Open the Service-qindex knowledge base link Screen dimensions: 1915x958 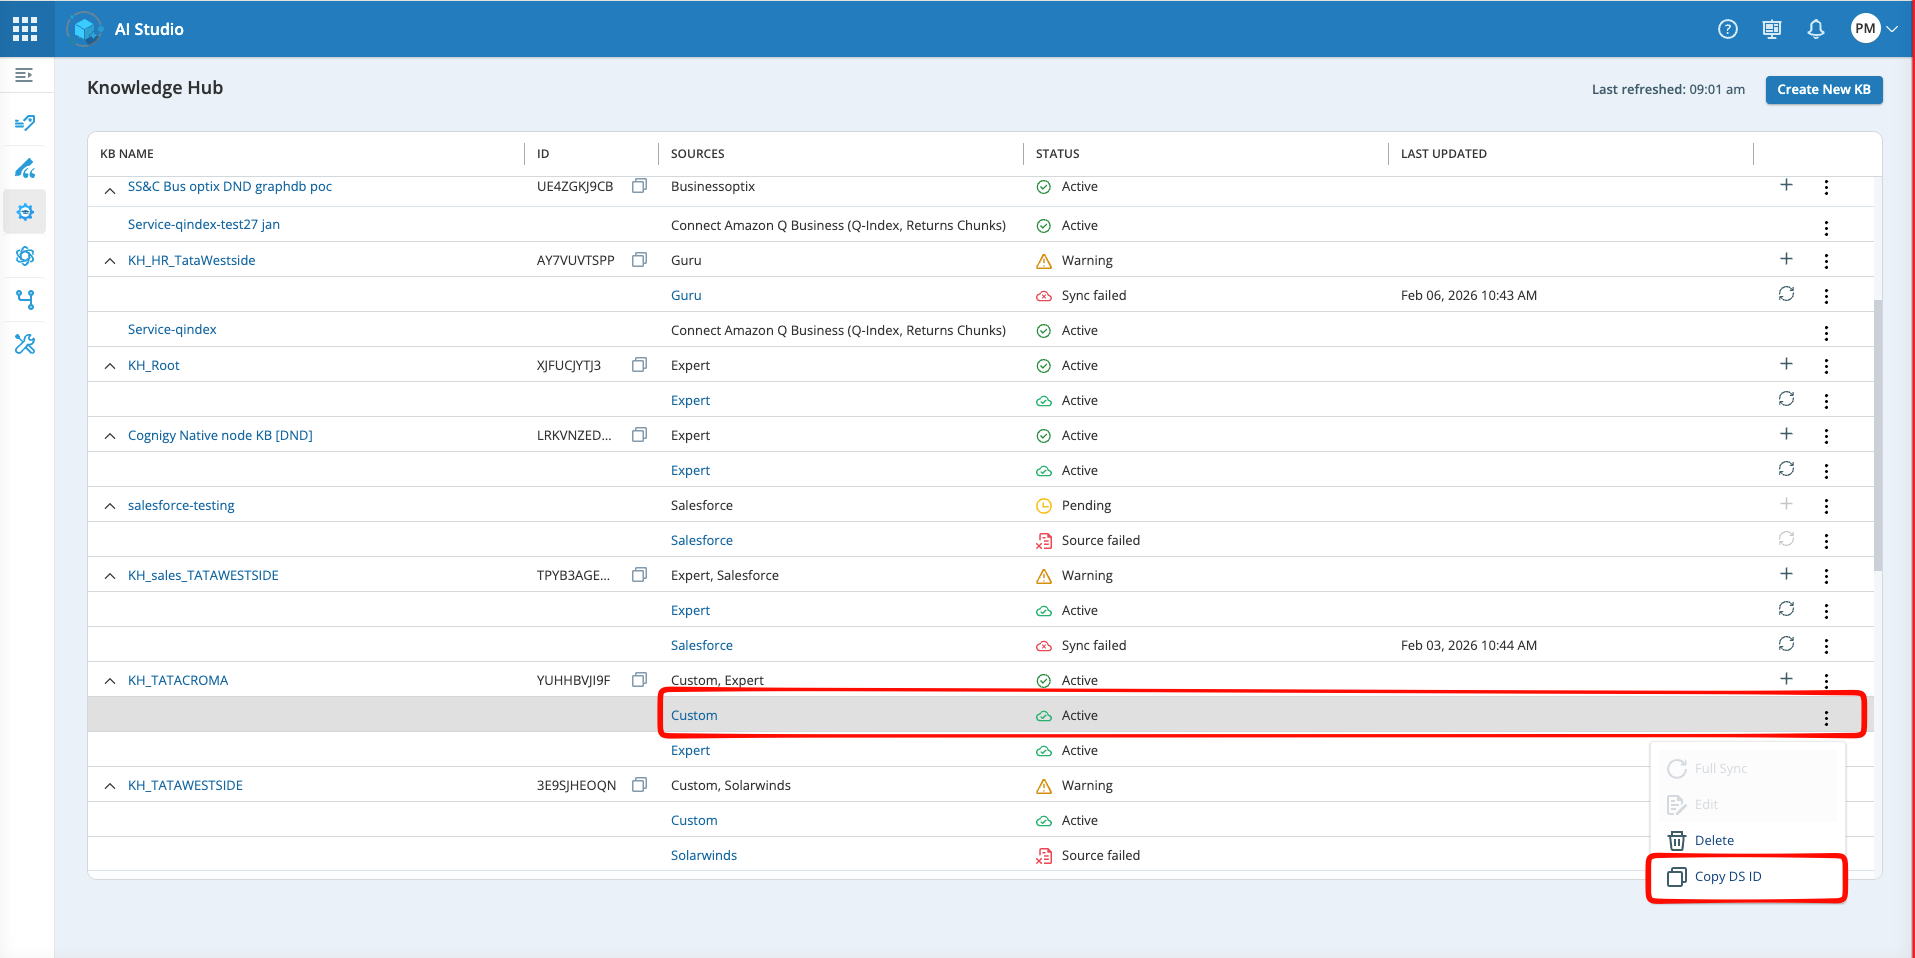pos(172,330)
